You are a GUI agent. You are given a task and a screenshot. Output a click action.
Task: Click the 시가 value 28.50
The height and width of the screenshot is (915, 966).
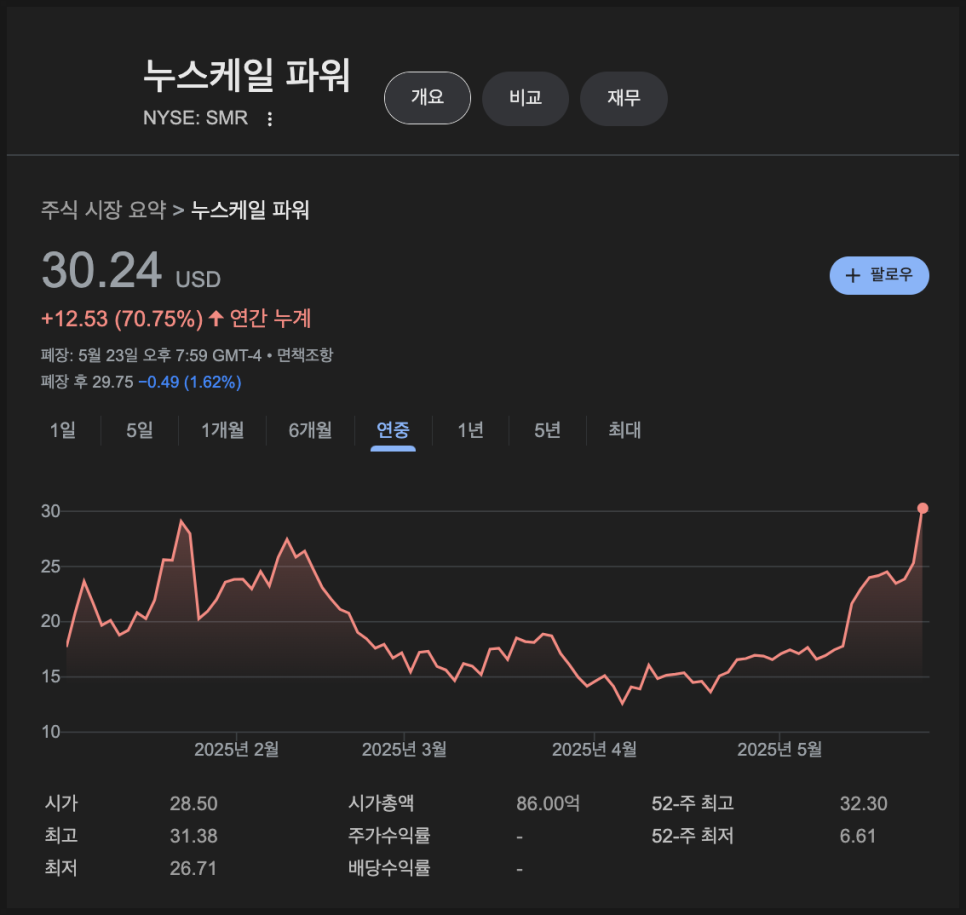193,803
